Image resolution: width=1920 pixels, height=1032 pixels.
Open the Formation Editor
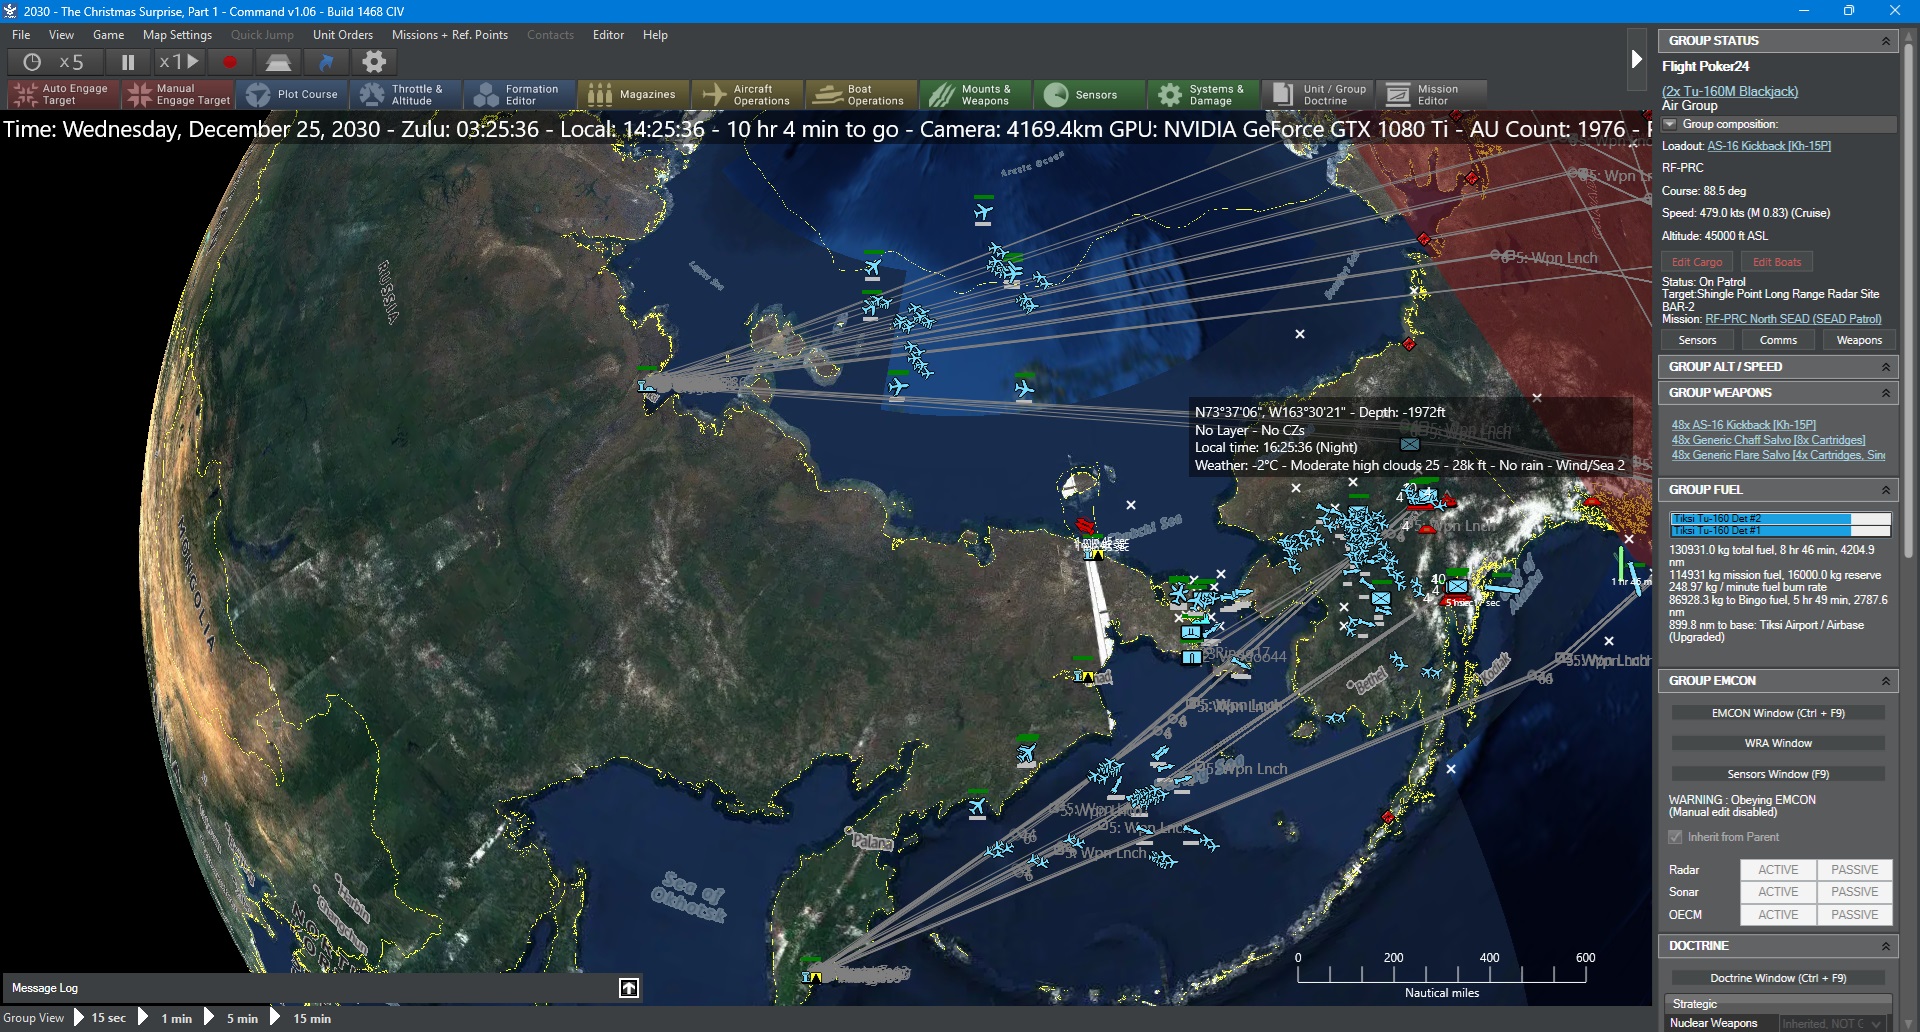point(519,95)
